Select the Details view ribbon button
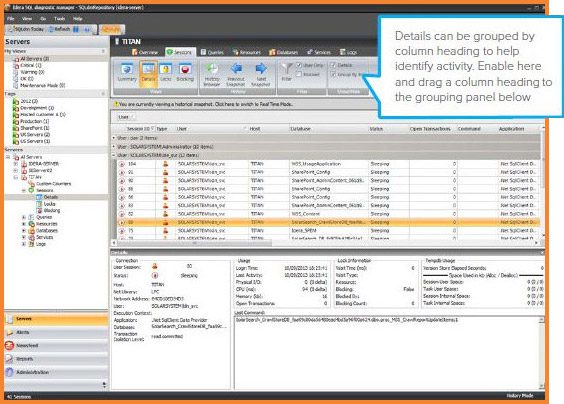Image resolution: width=564 pixels, height=404 pixels. pyautogui.click(x=148, y=73)
